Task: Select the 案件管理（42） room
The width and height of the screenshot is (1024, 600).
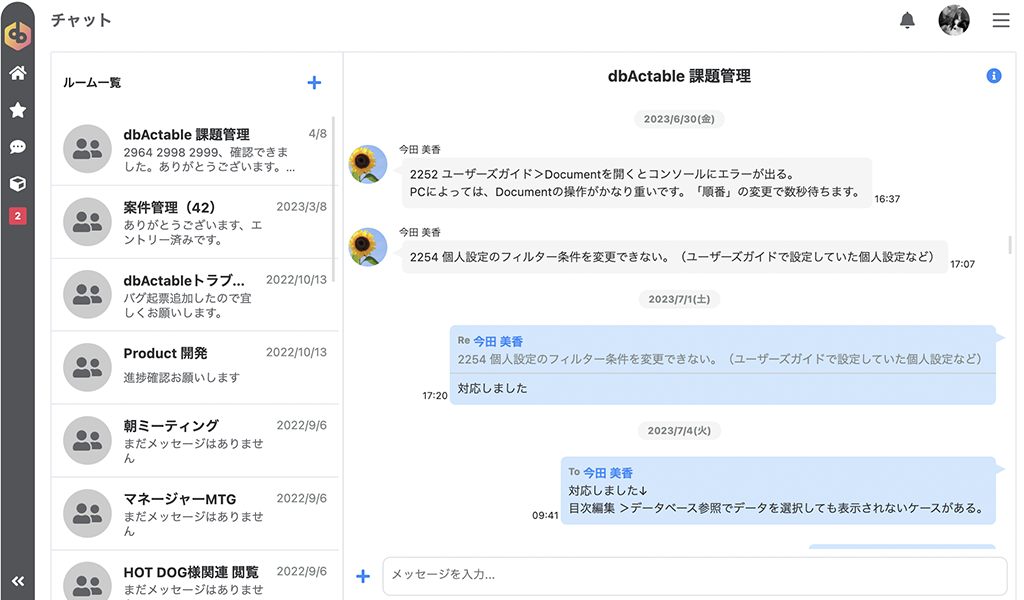Action: click(x=195, y=222)
